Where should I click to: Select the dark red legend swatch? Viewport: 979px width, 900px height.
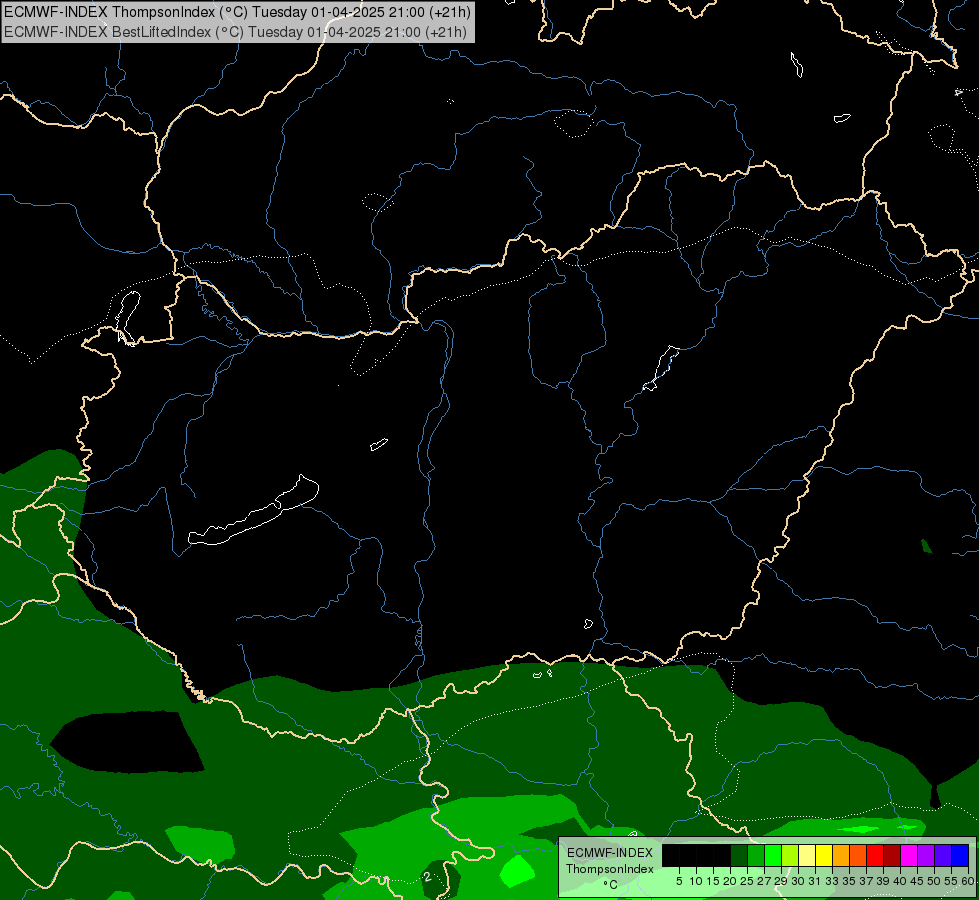892,855
